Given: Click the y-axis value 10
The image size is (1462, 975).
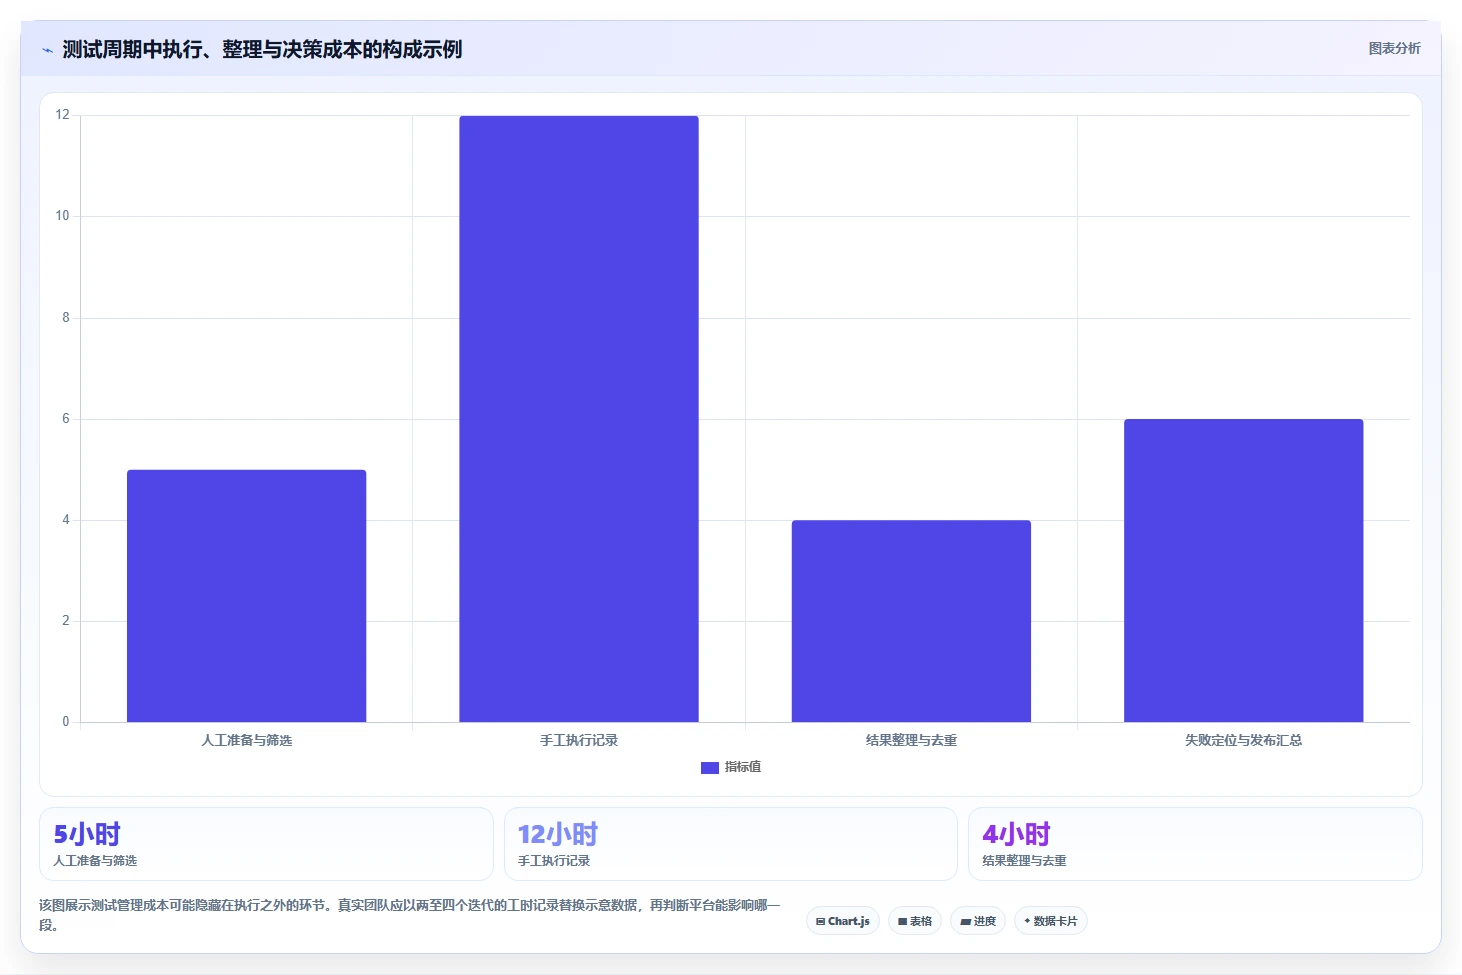Looking at the screenshot, I should click(x=63, y=216).
